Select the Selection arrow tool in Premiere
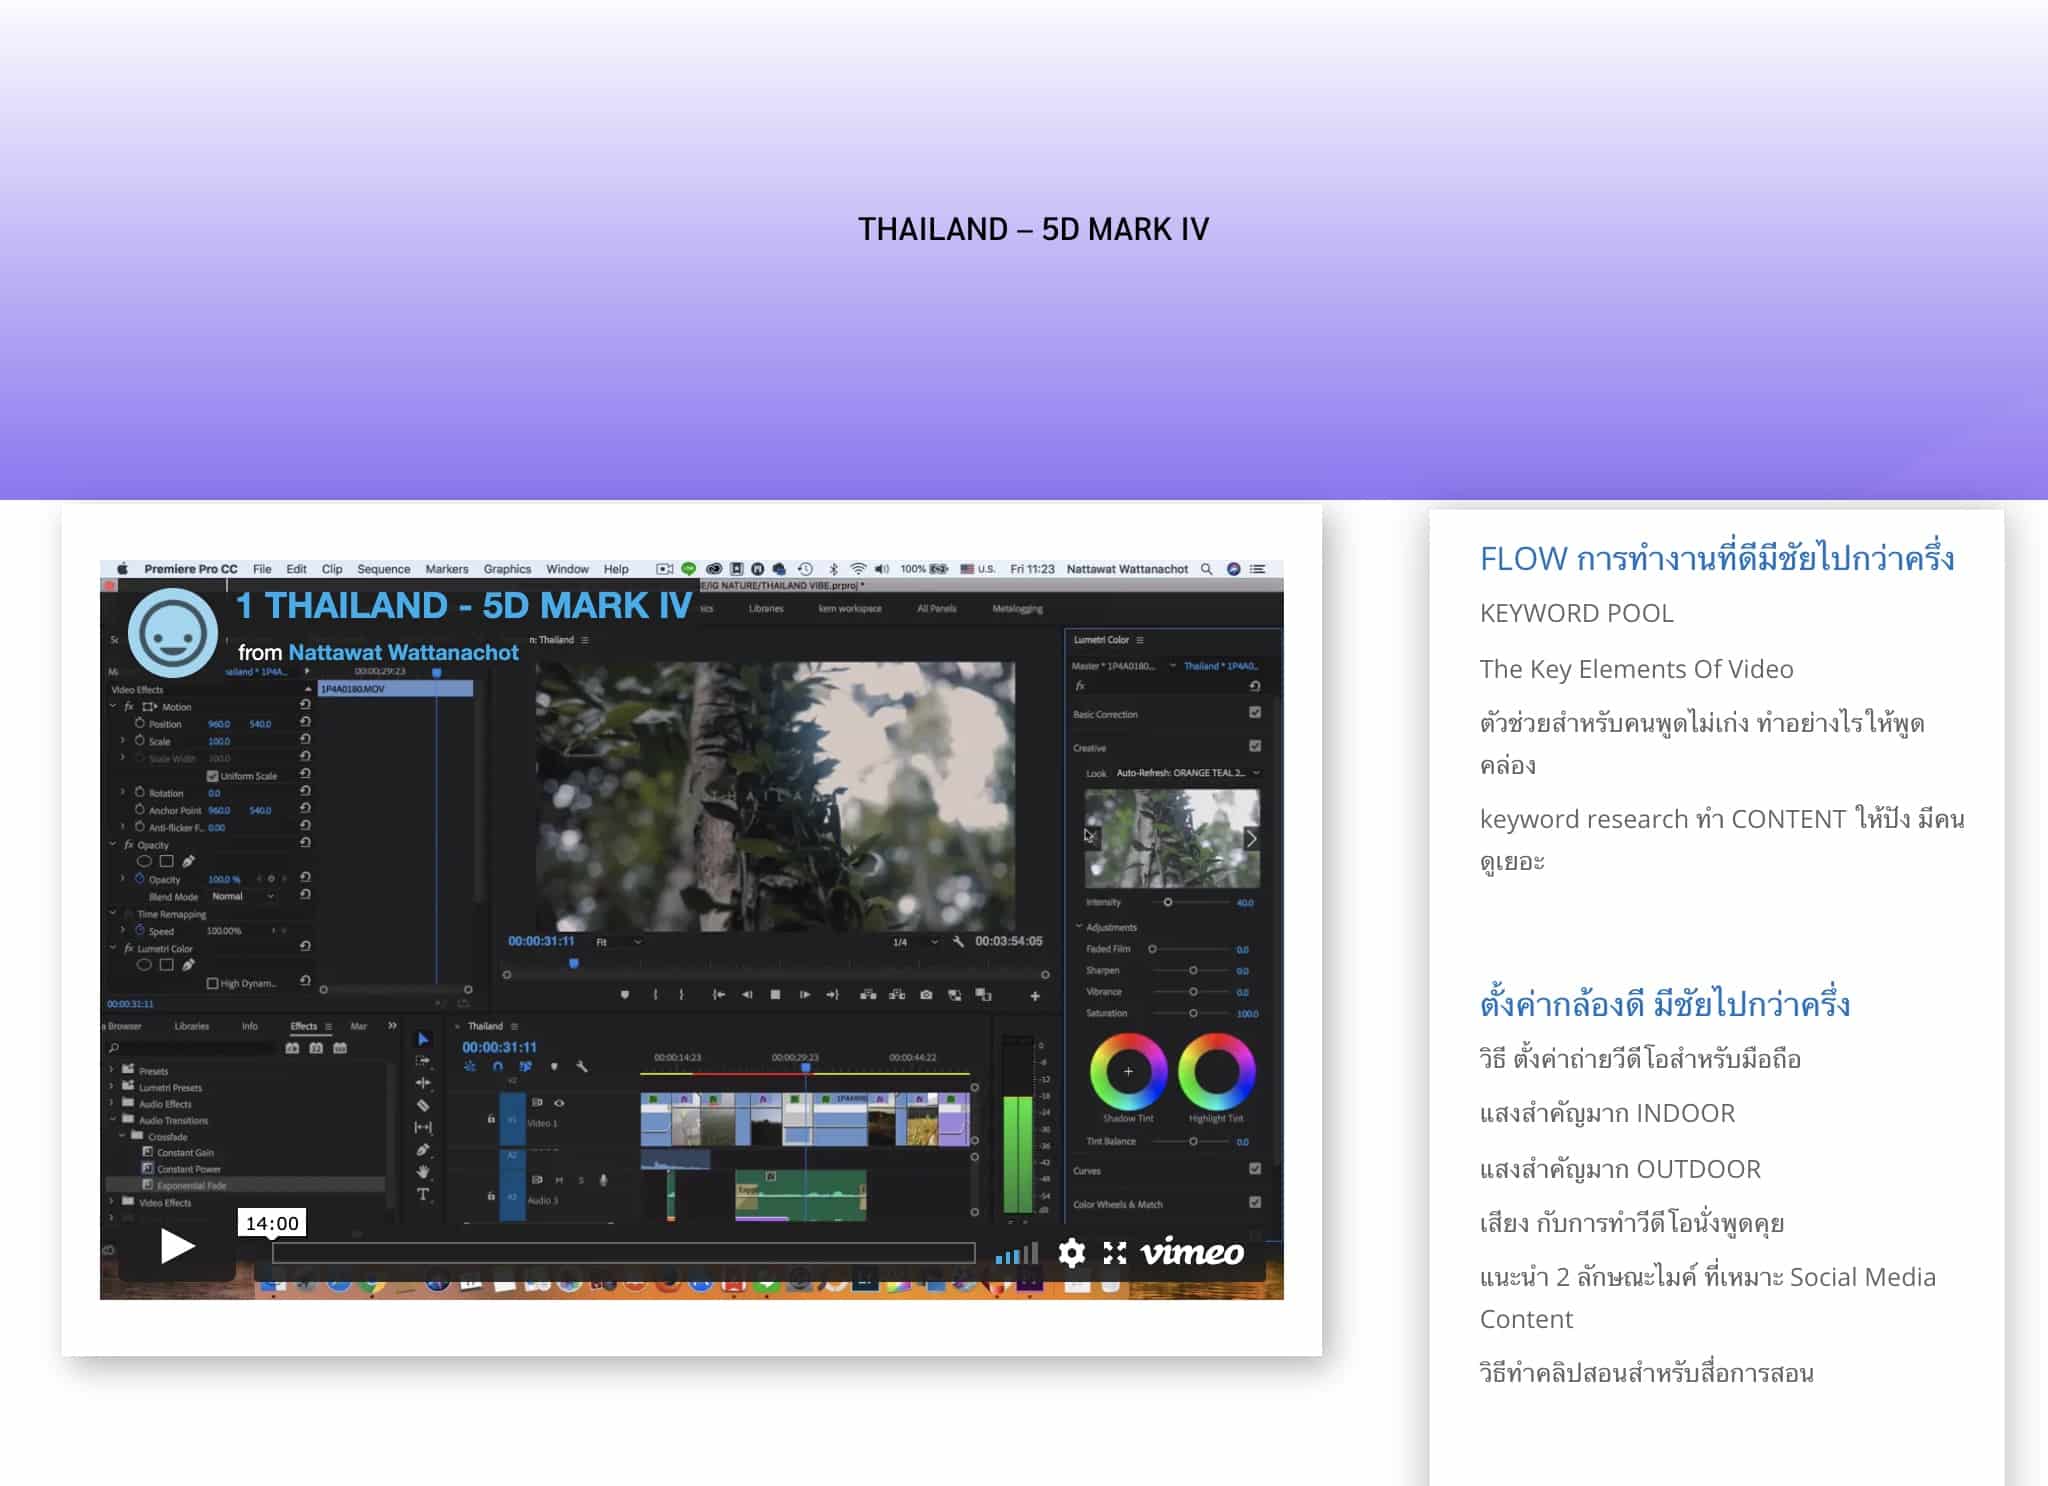The height and width of the screenshot is (1486, 2048). pyautogui.click(x=423, y=1040)
